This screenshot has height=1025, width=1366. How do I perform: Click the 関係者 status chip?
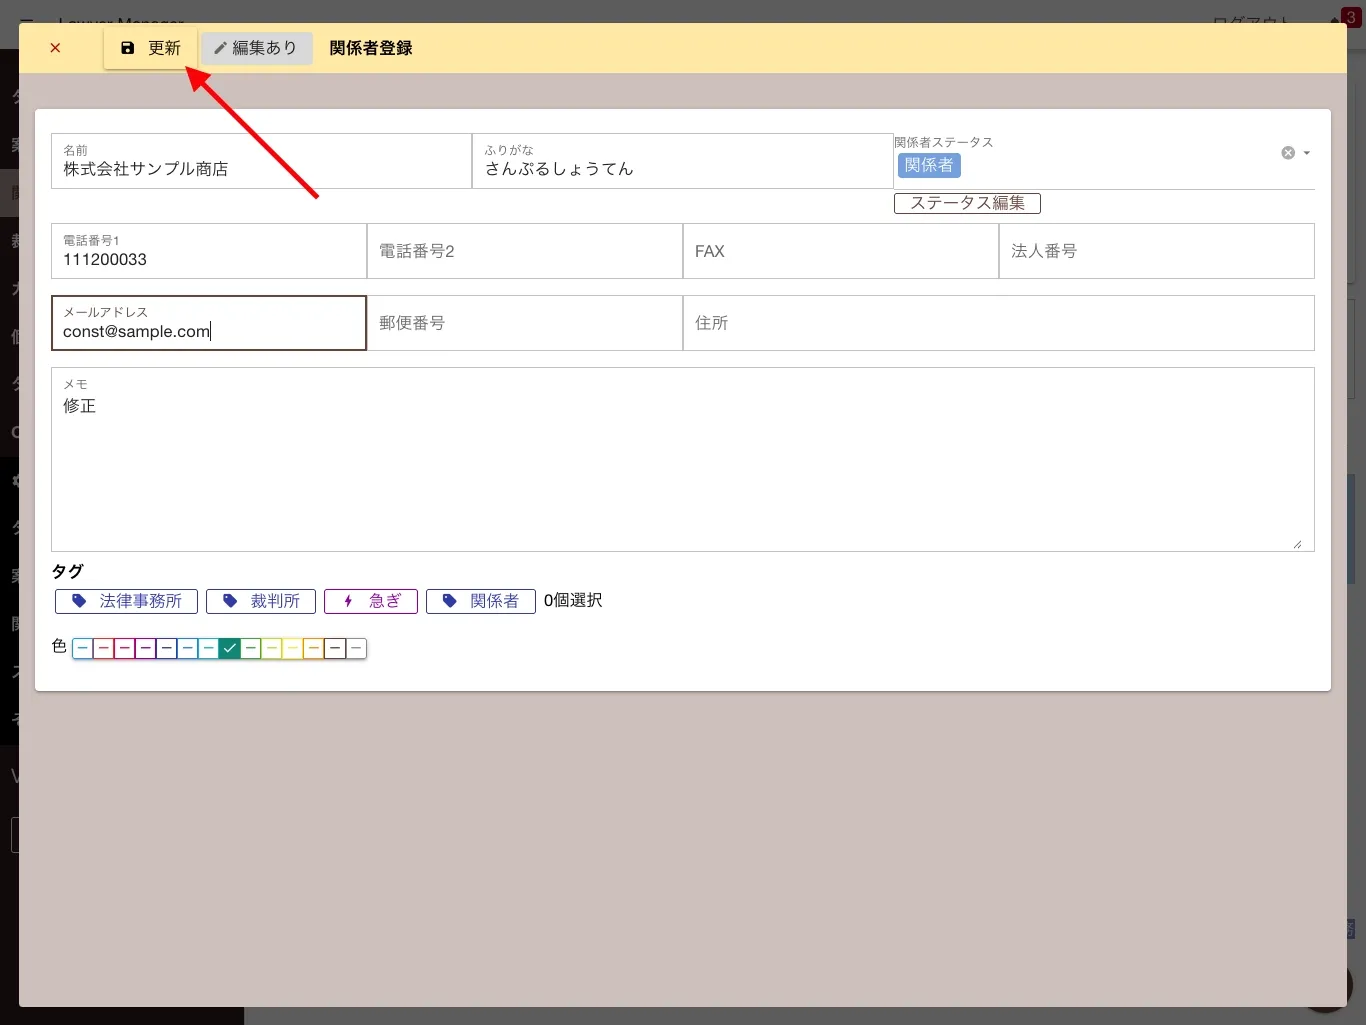[929, 165]
